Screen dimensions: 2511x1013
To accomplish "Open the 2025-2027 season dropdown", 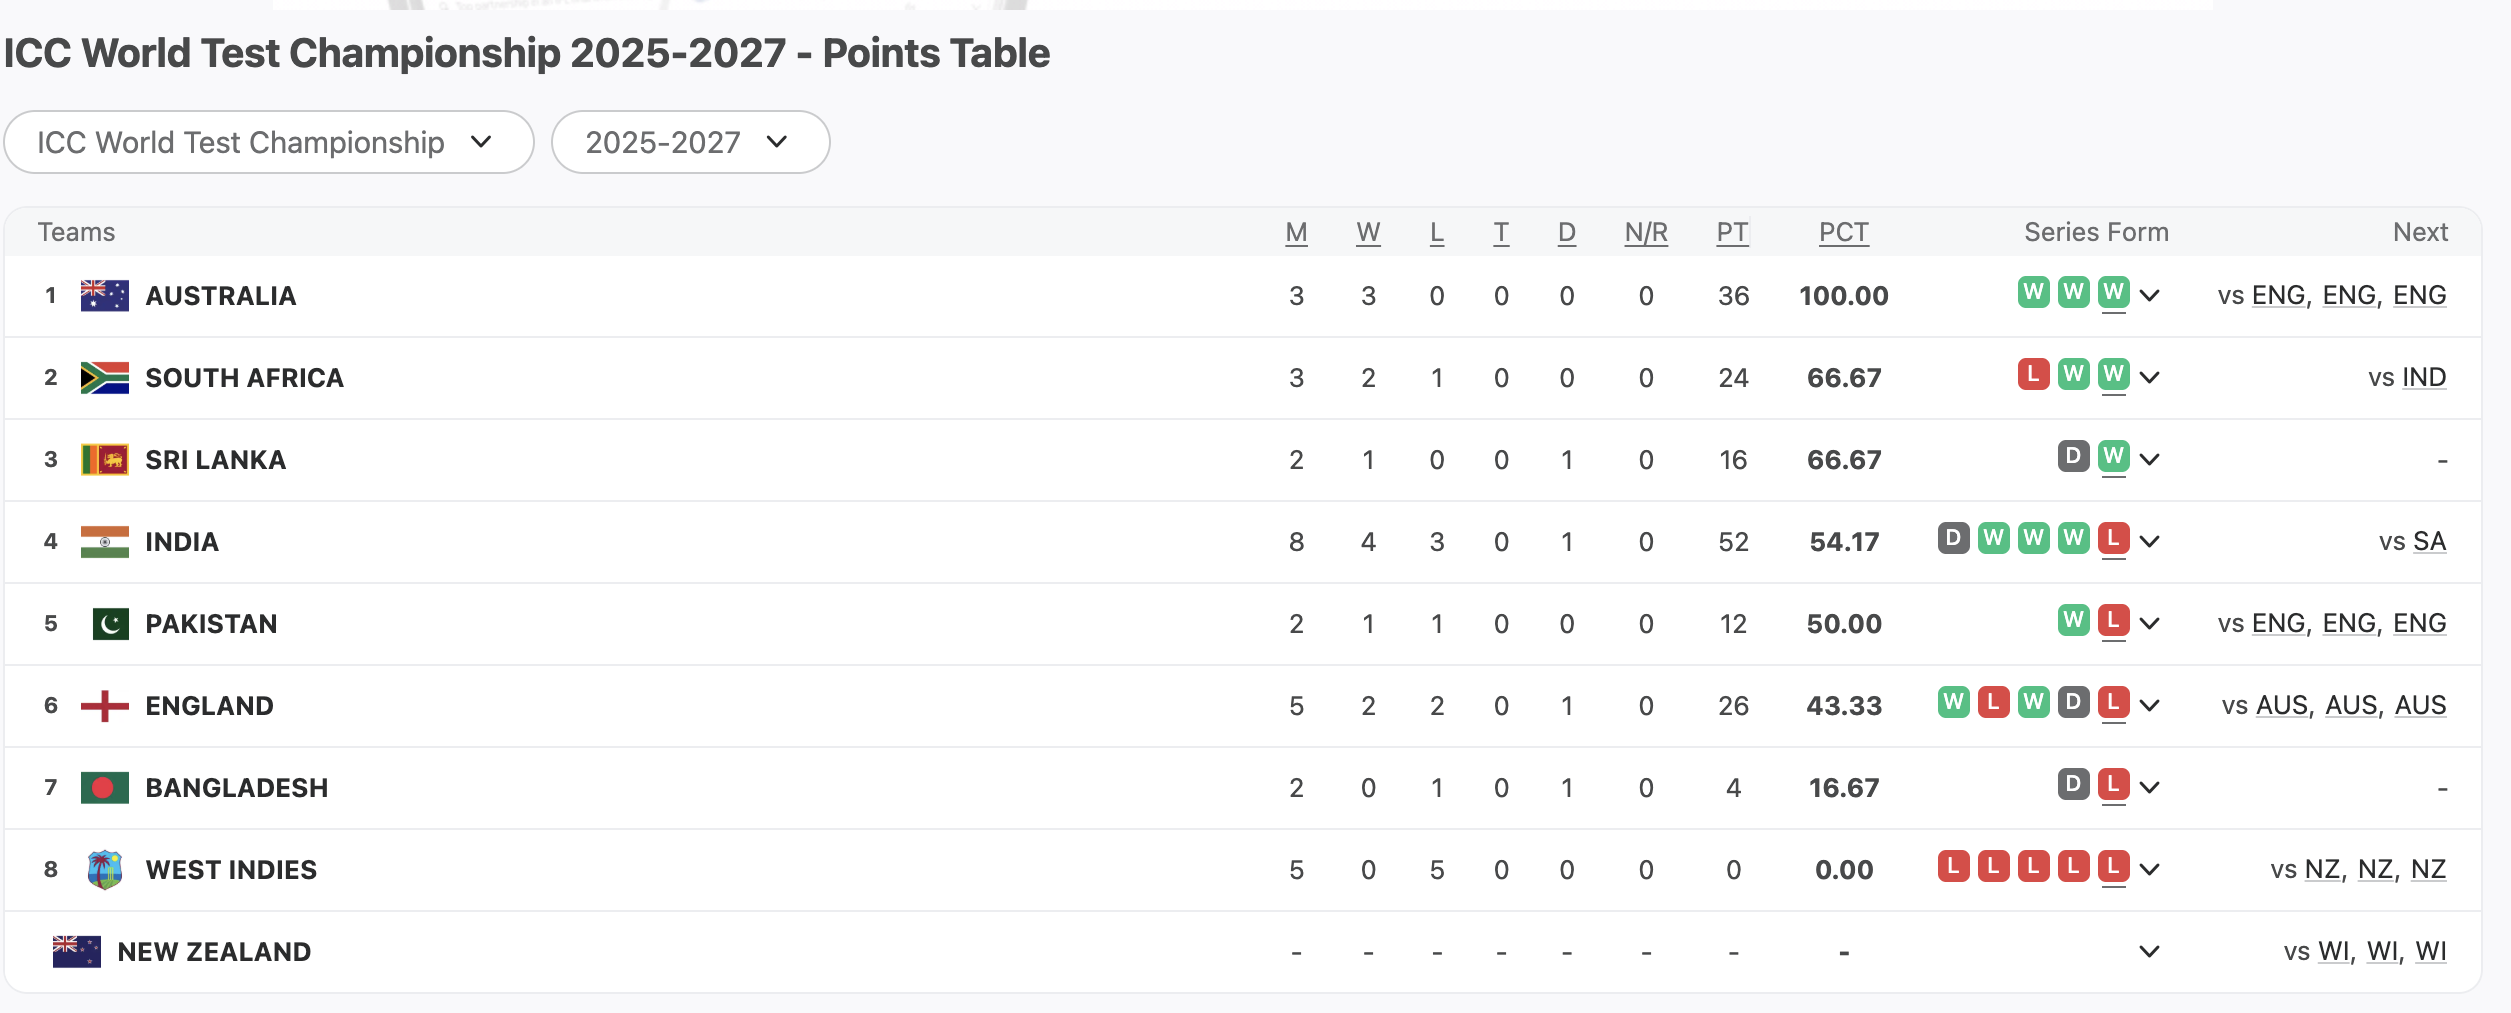I will point(690,142).
